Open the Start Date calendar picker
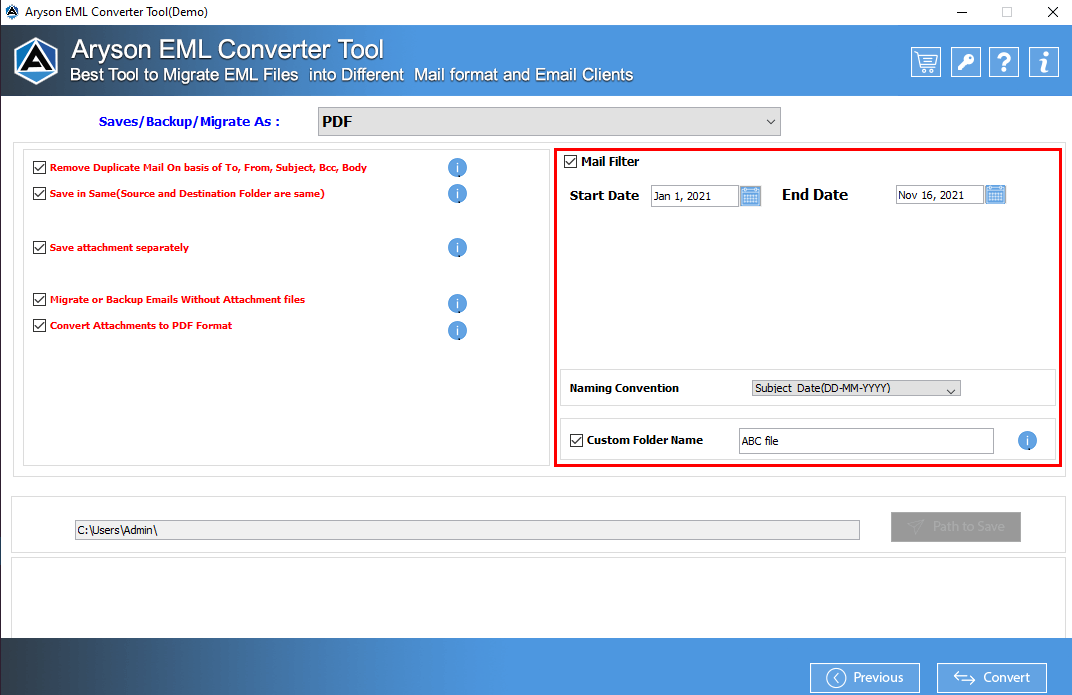This screenshot has height=695, width=1072. [751, 196]
